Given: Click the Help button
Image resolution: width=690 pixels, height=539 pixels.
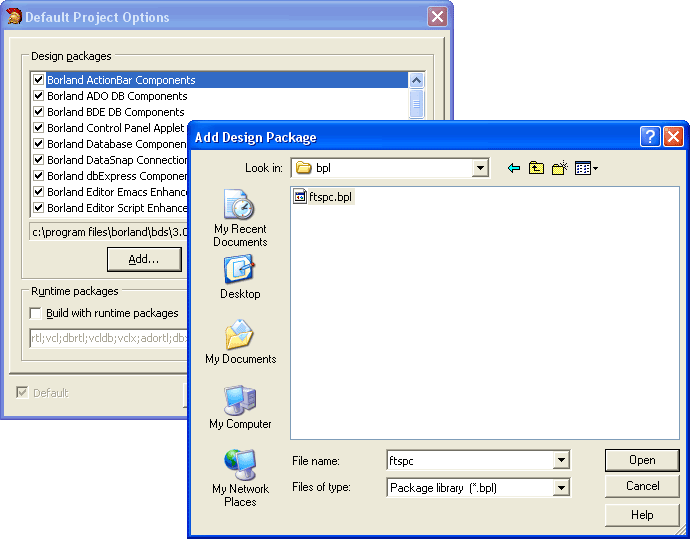Looking at the screenshot, I should coord(642,515).
